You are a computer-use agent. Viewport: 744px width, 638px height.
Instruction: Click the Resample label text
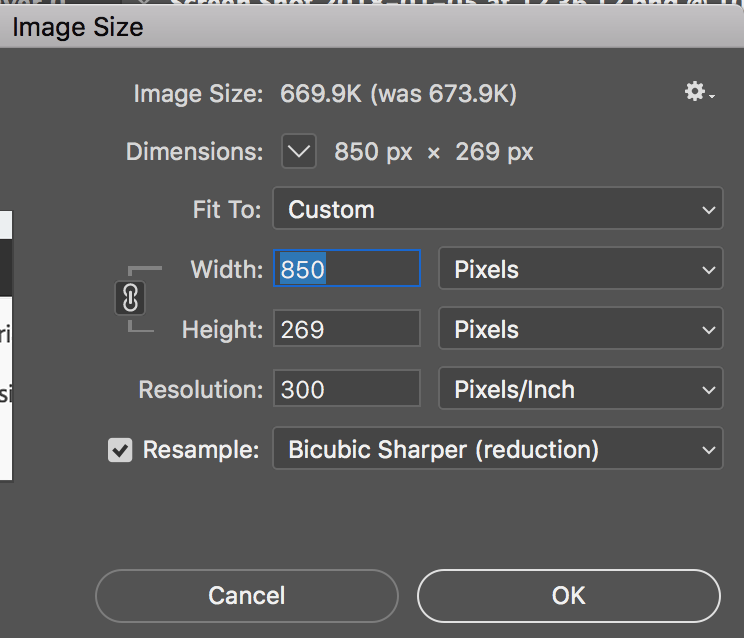click(201, 450)
